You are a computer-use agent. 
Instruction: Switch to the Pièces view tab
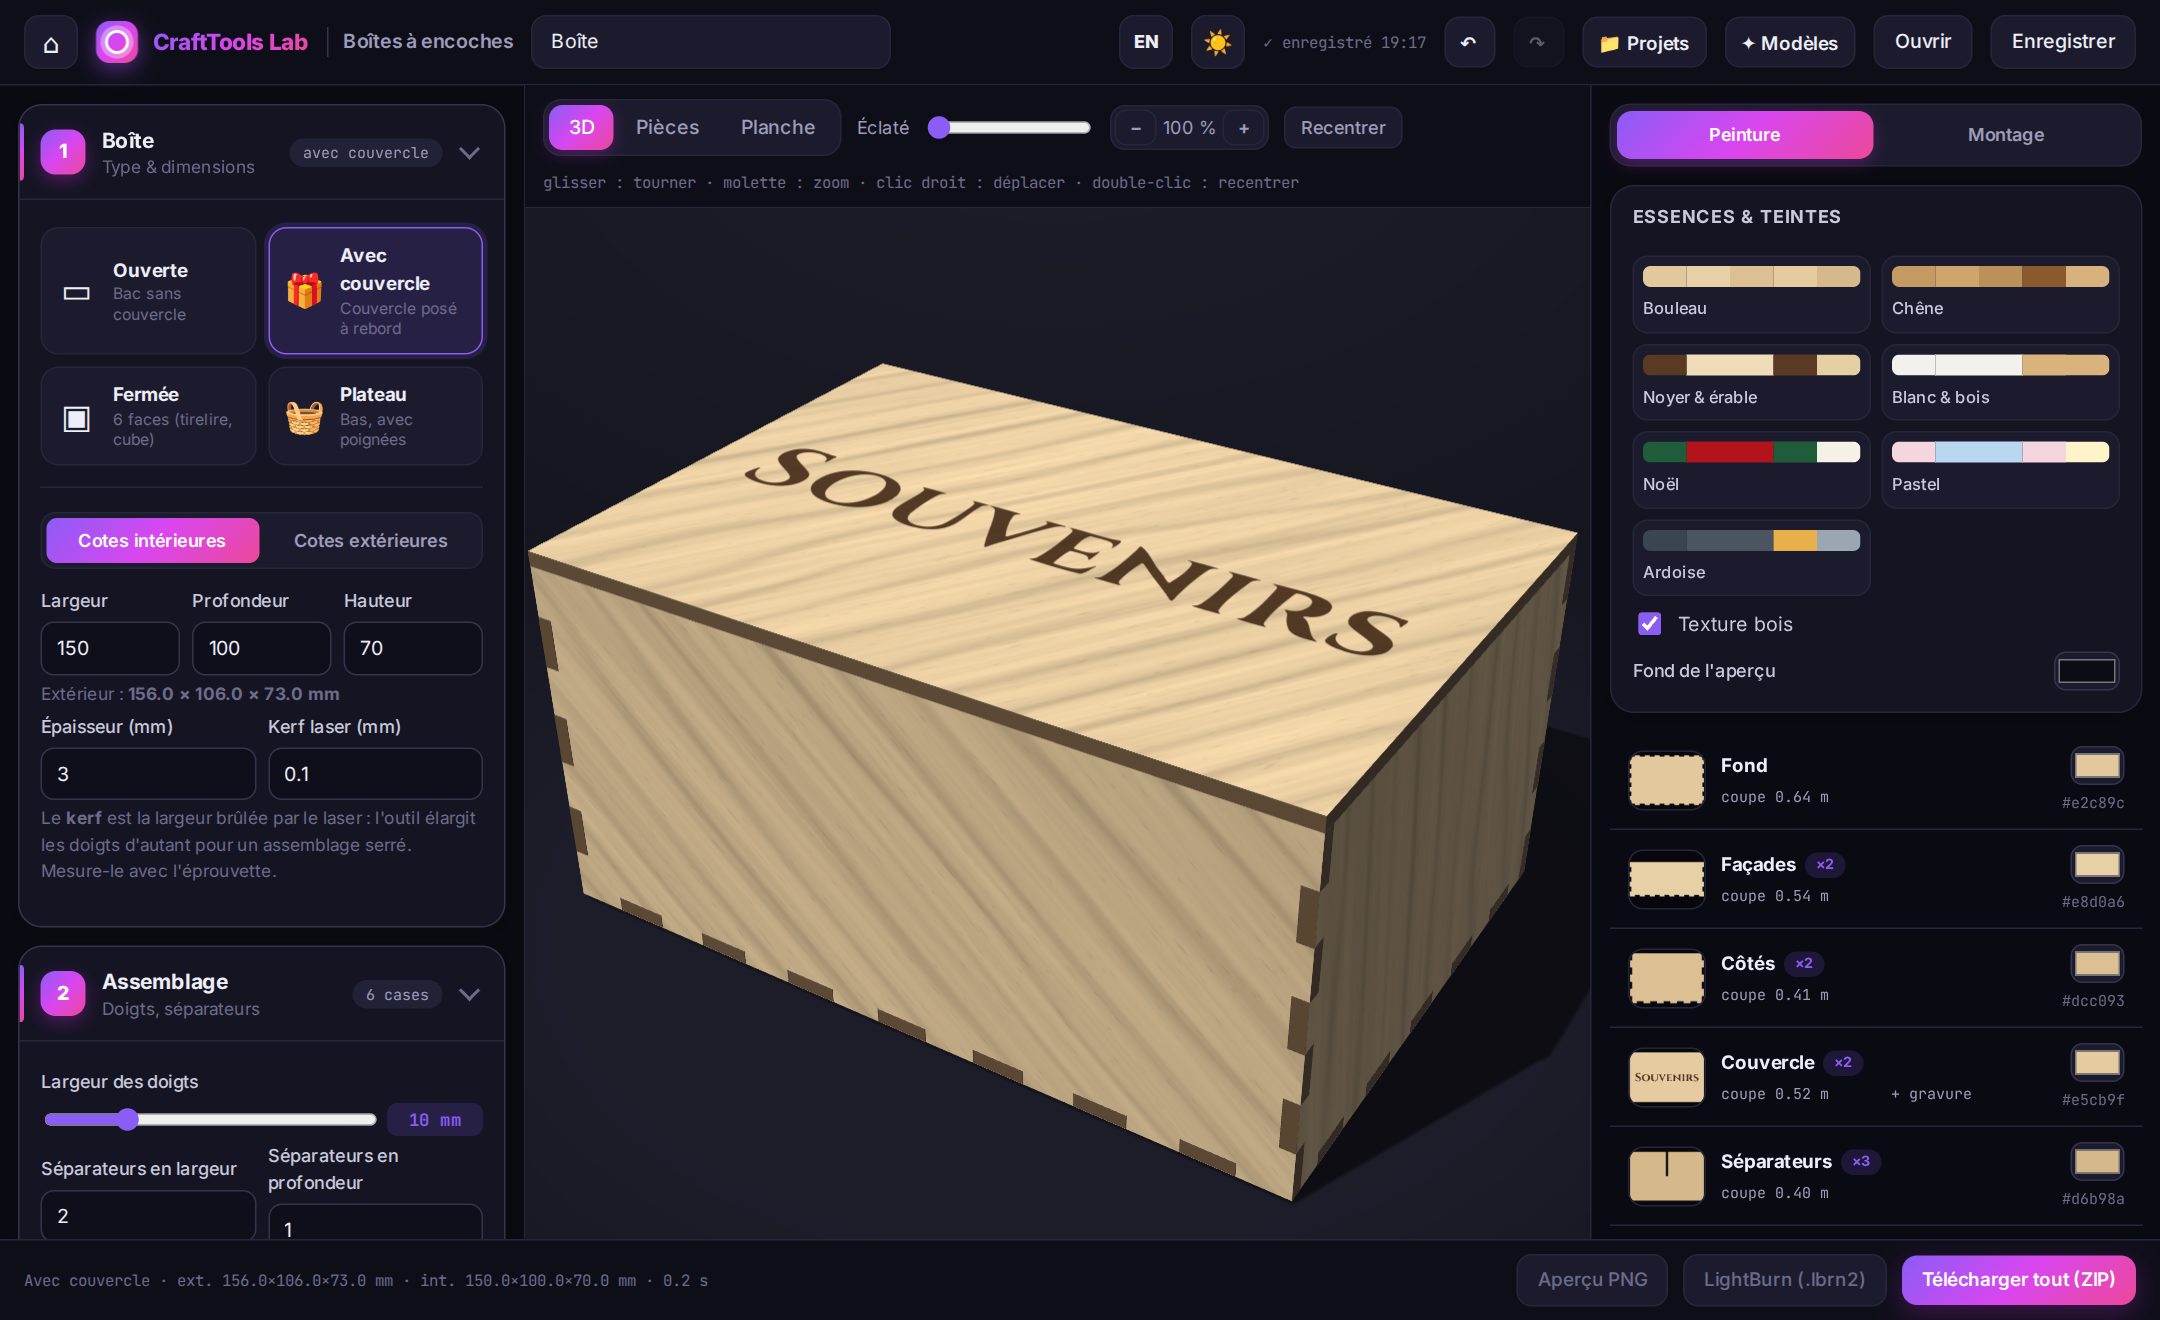tap(667, 127)
